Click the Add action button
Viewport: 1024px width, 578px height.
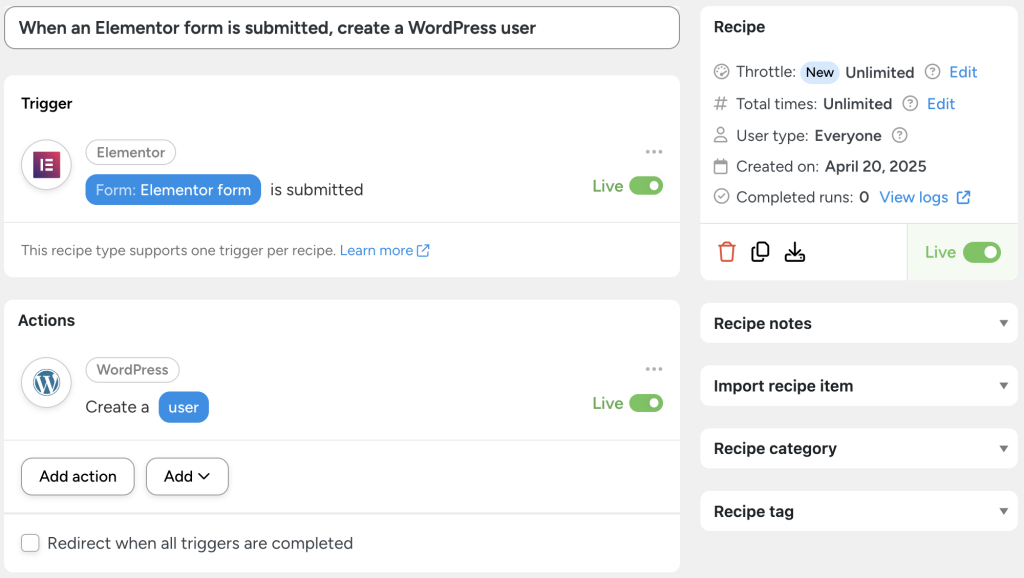(x=77, y=476)
